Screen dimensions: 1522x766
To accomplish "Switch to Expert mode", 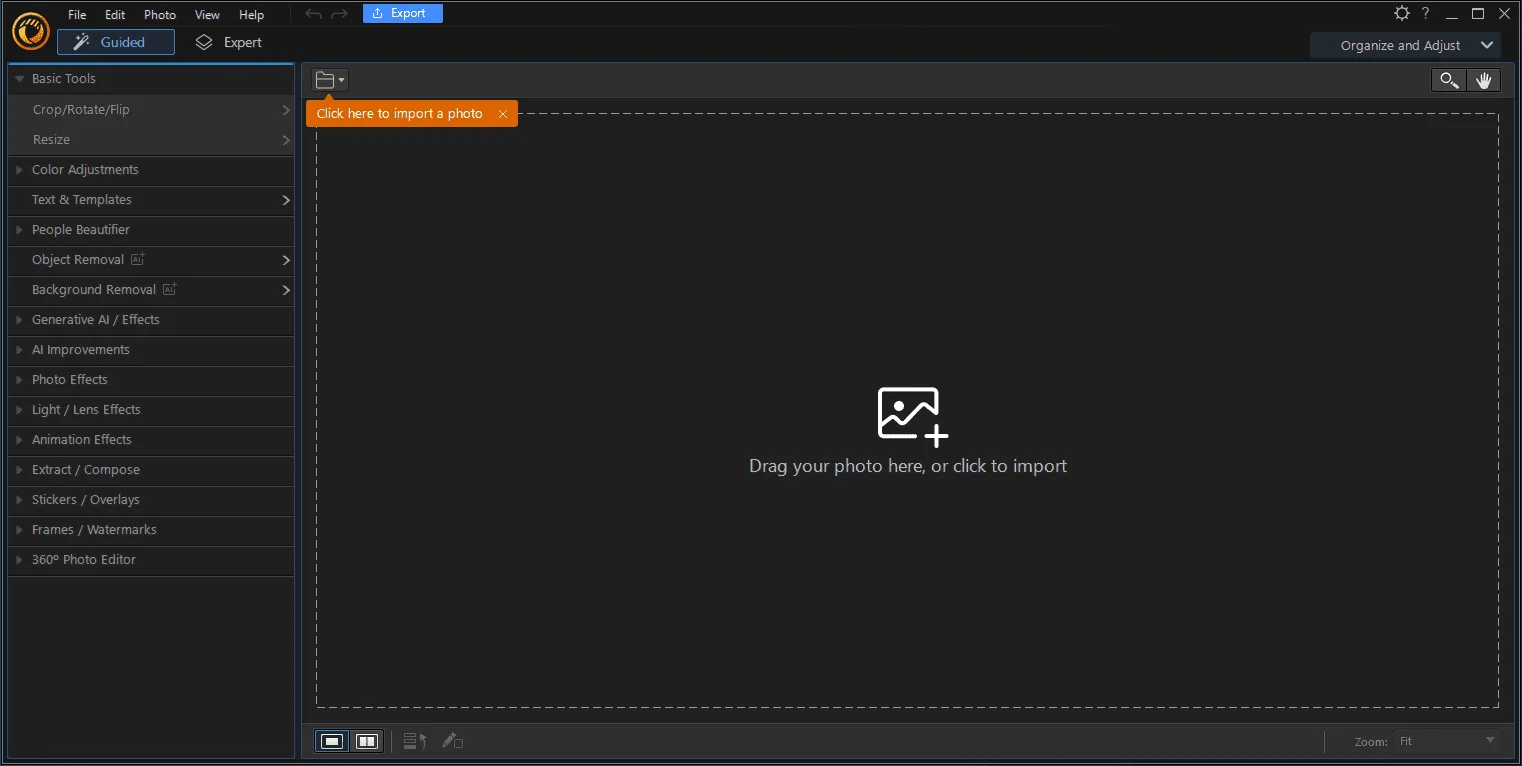I will click(229, 42).
